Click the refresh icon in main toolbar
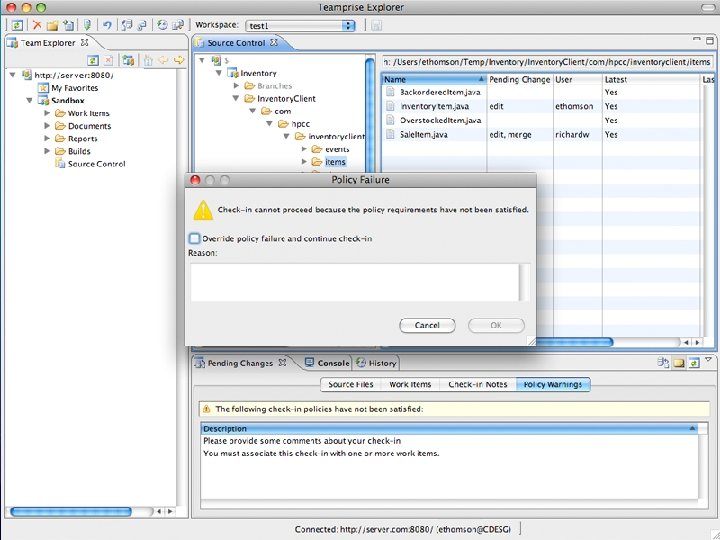 point(17,25)
